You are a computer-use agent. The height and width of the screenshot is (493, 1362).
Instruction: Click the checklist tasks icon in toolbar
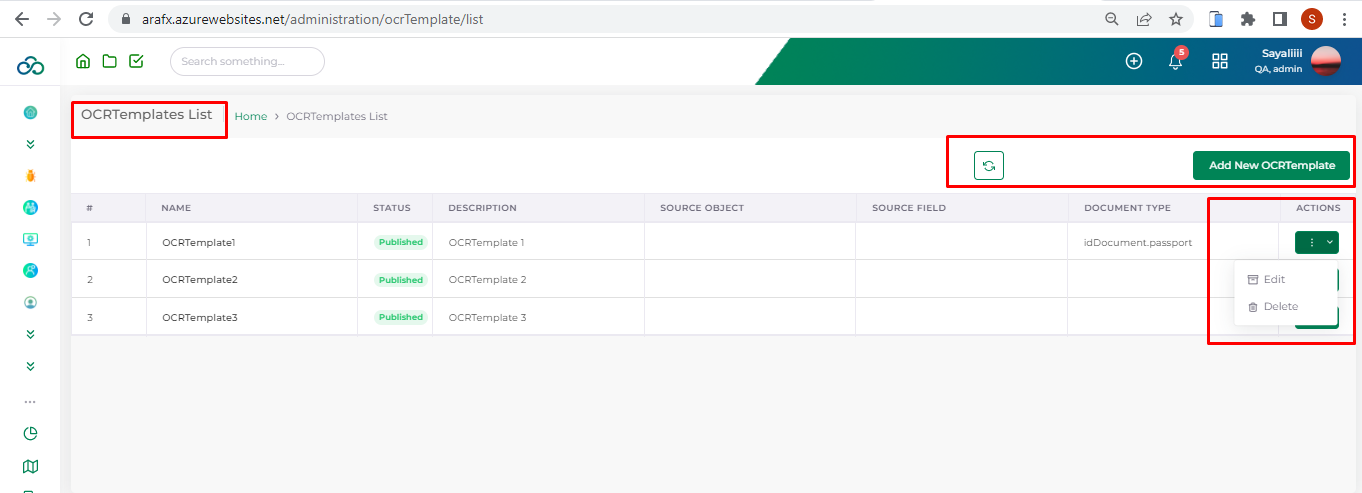pos(136,62)
